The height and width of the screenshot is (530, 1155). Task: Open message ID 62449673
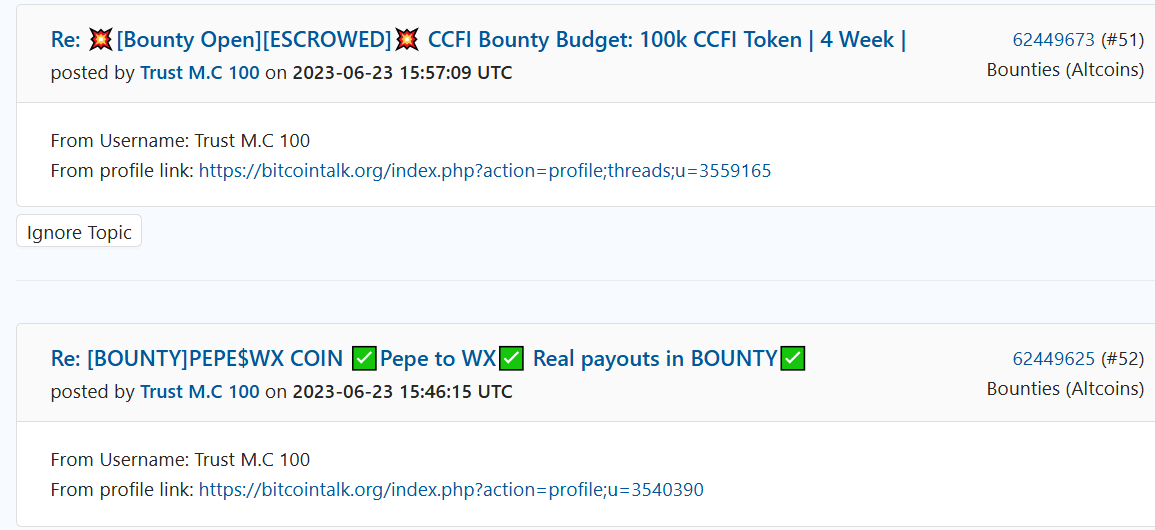coord(1053,40)
